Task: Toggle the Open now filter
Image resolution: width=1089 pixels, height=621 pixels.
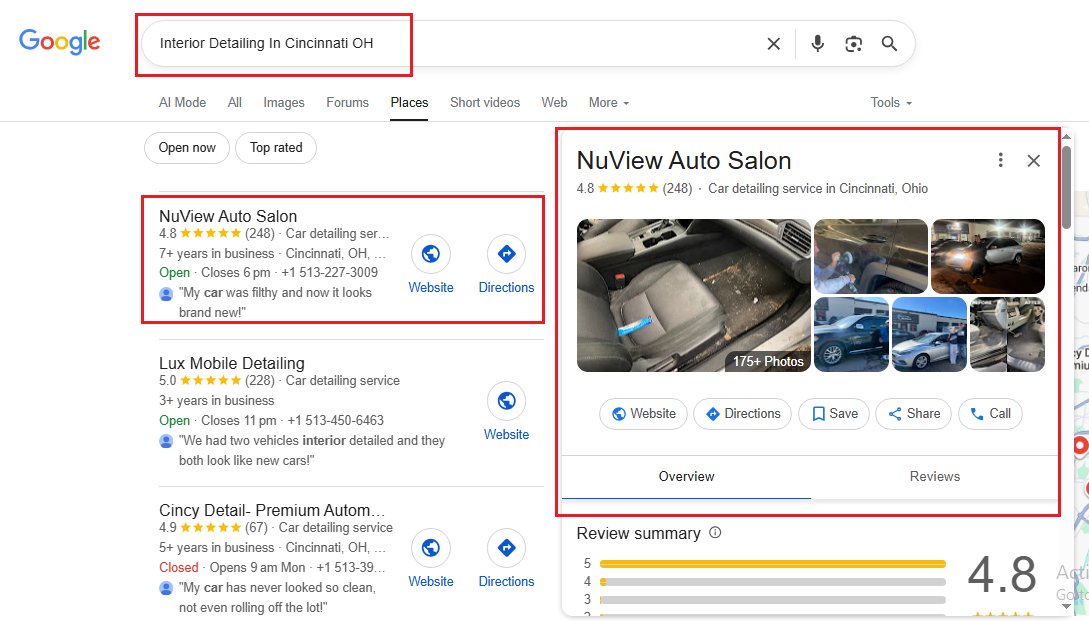Action: [x=187, y=148]
